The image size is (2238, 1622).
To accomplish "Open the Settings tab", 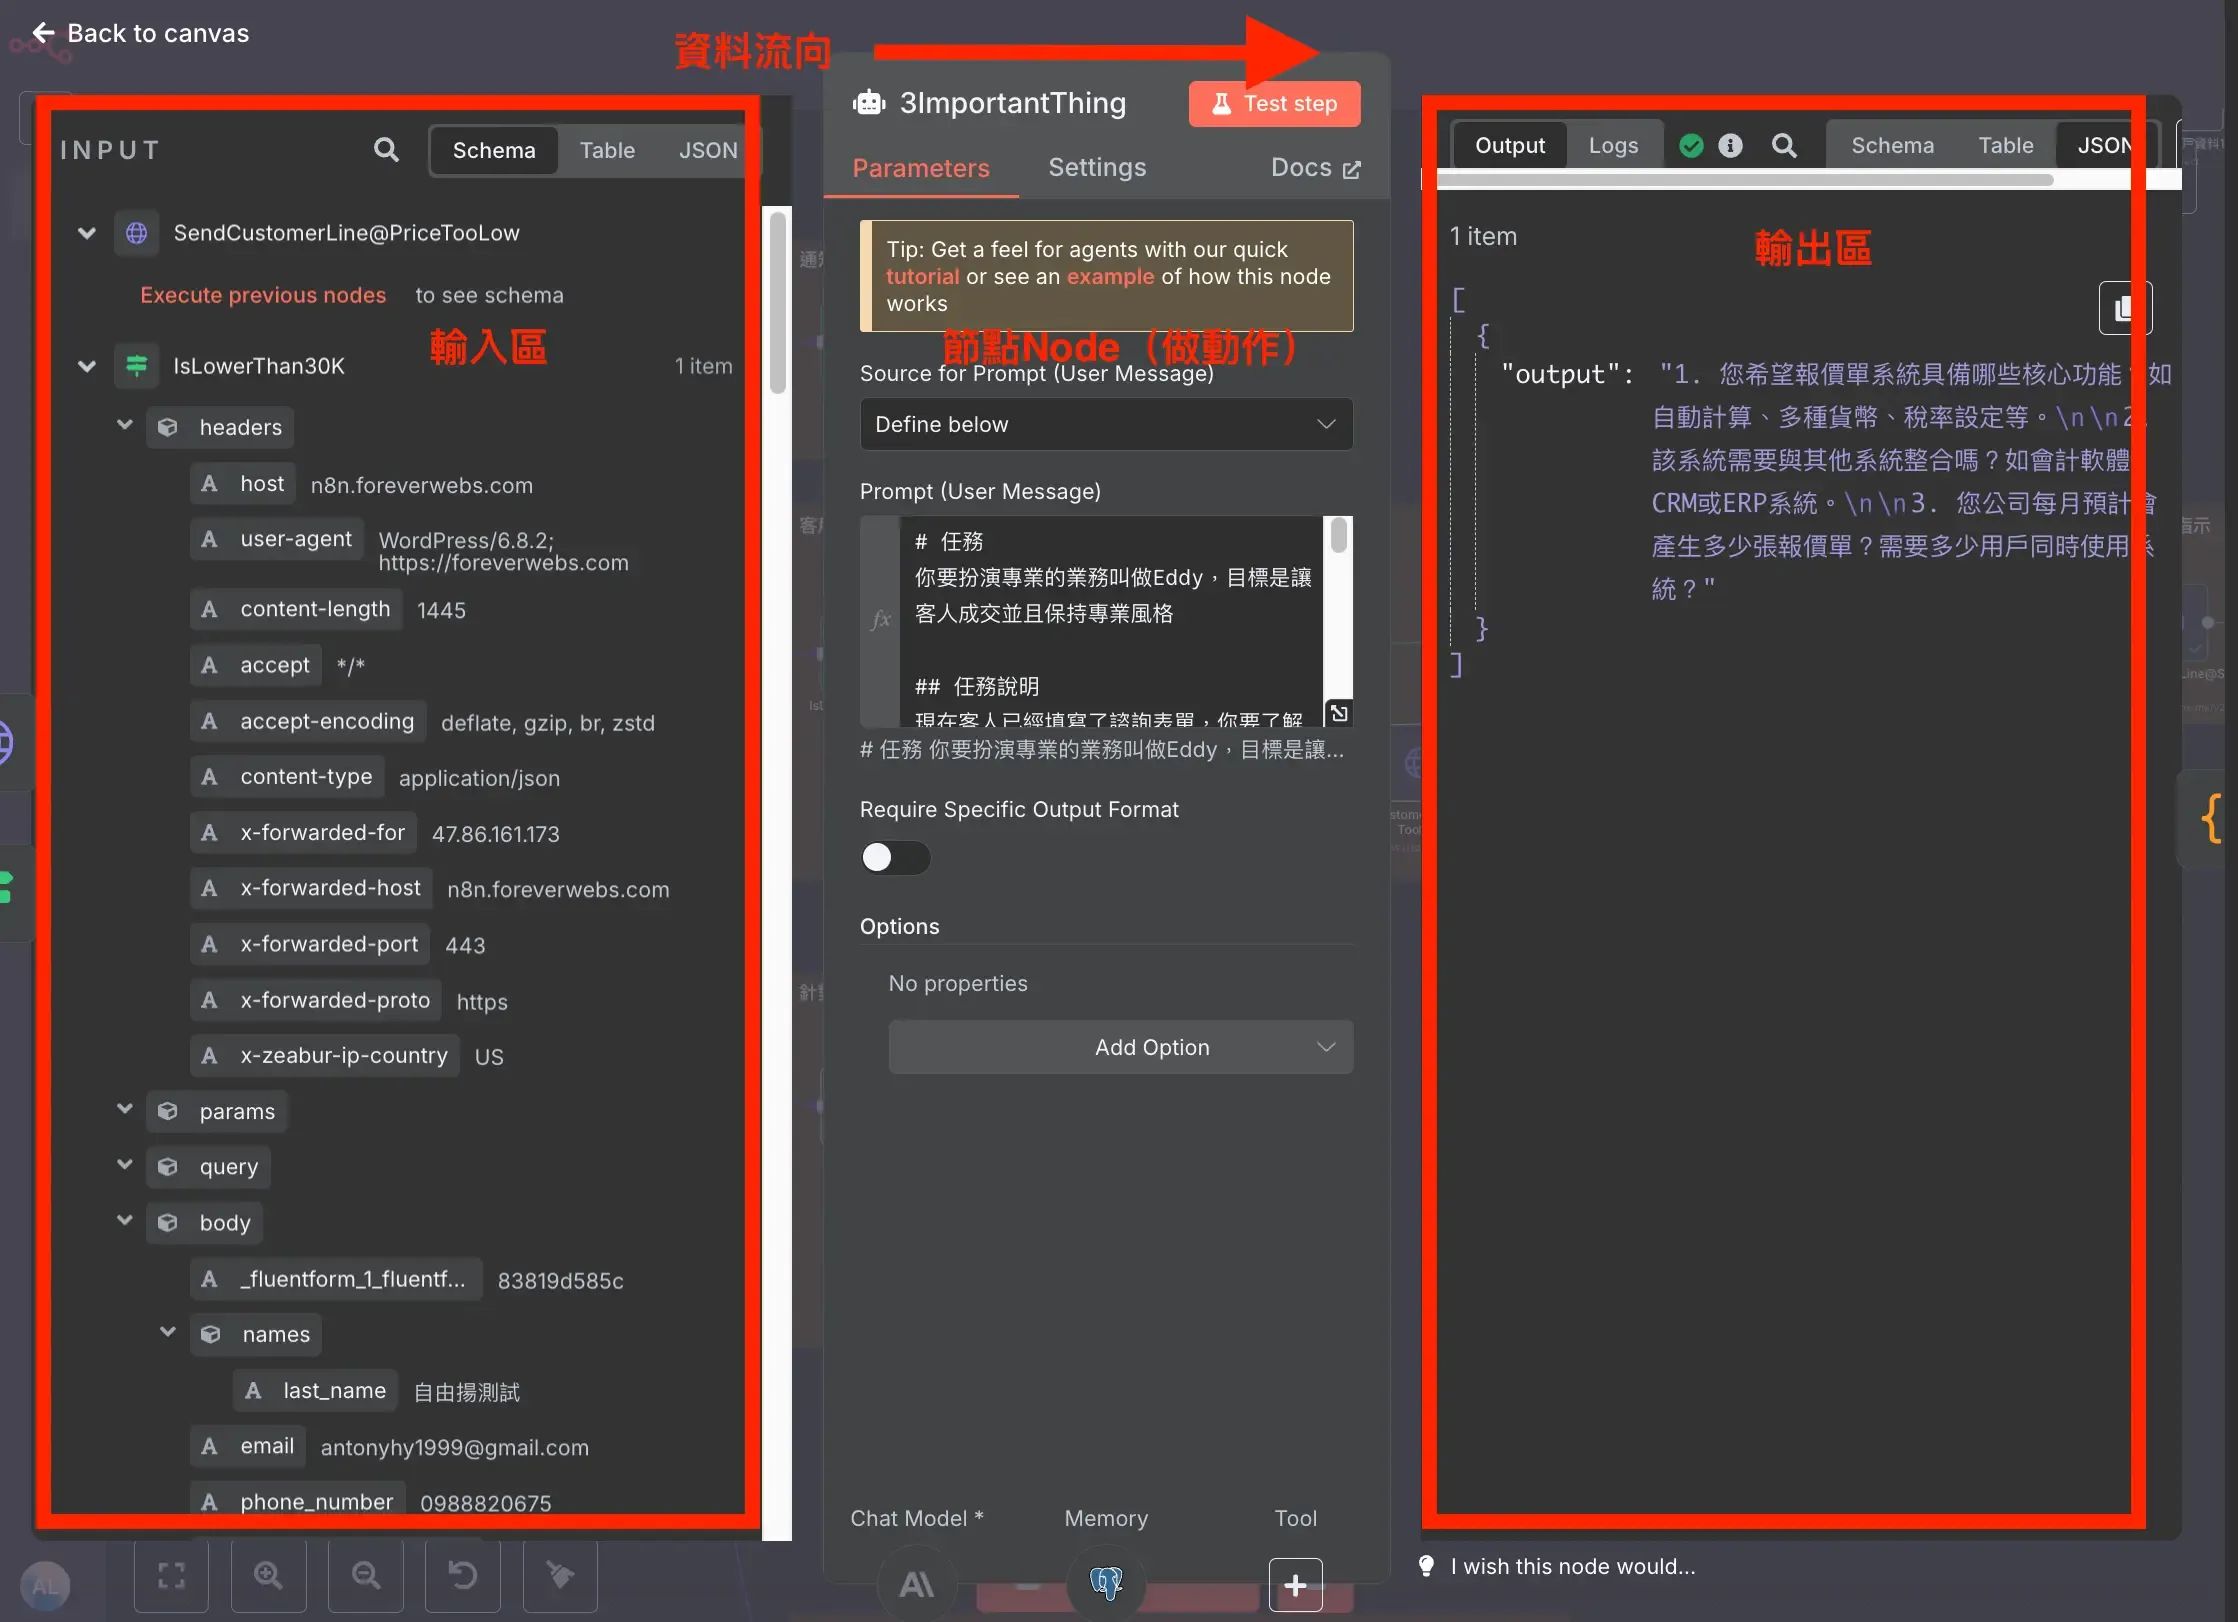I will [x=1097, y=167].
